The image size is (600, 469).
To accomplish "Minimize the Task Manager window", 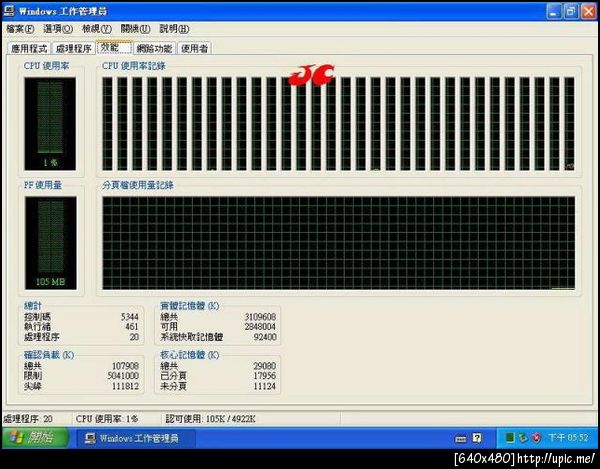I will tap(554, 11).
